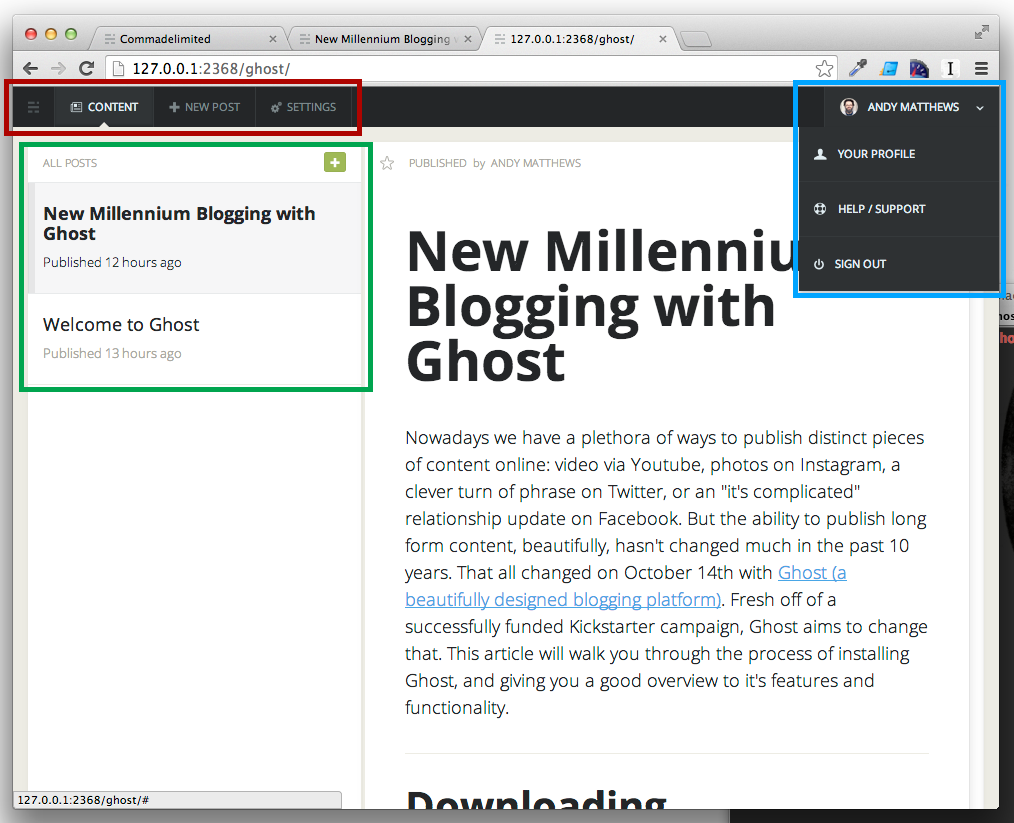
Task: Enter fullscreen with the arrows icon
Action: point(982,32)
